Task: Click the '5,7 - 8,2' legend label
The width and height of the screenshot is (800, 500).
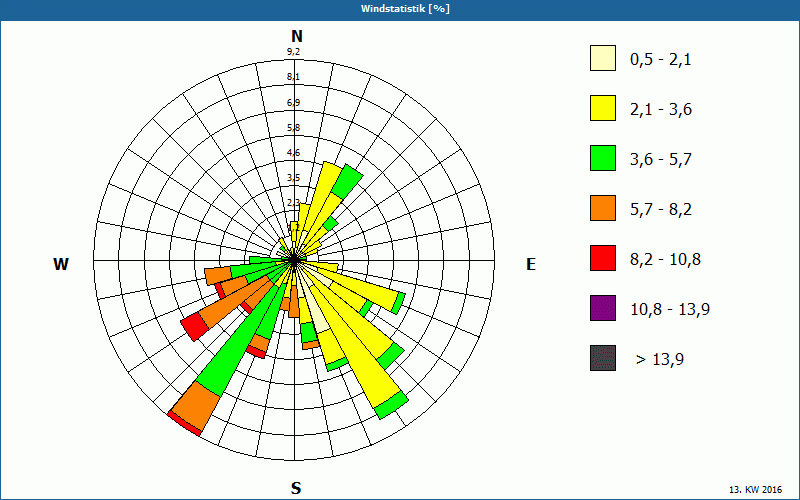Action: 661,210
